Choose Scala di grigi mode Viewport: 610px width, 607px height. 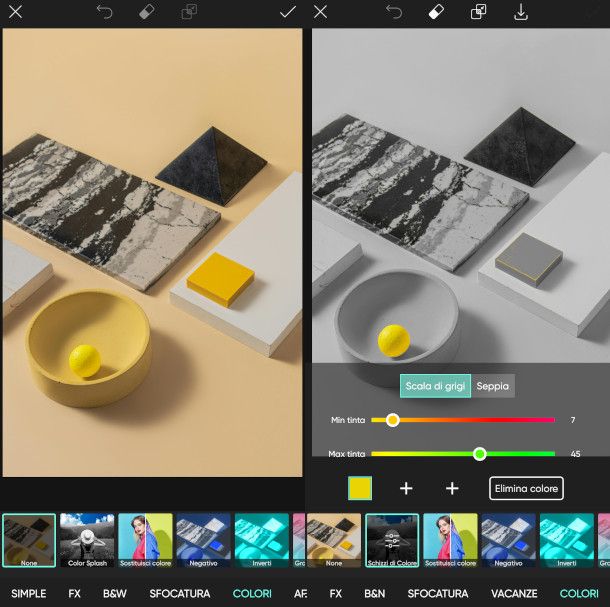tap(435, 386)
